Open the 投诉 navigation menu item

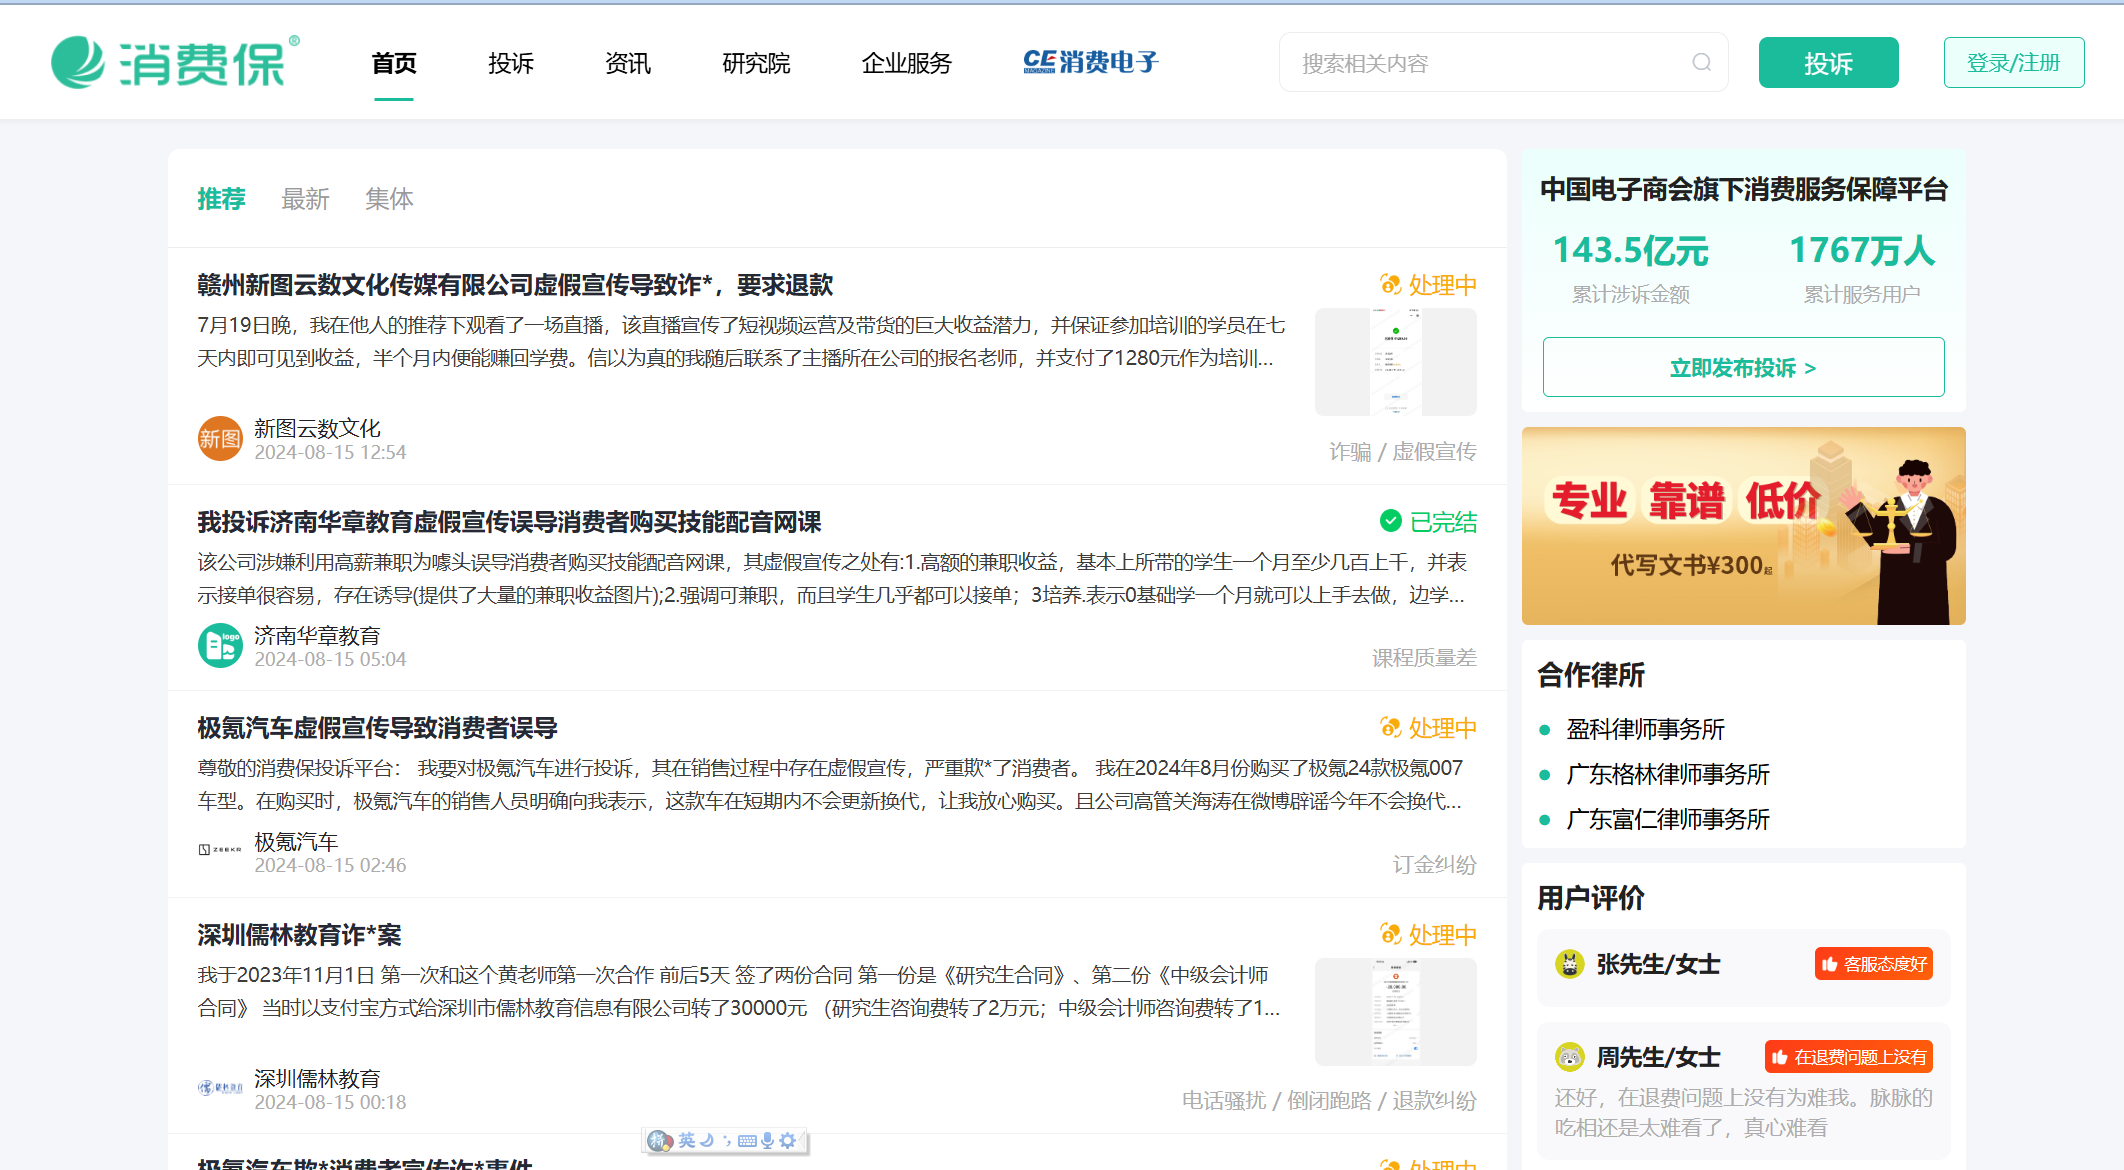511,63
